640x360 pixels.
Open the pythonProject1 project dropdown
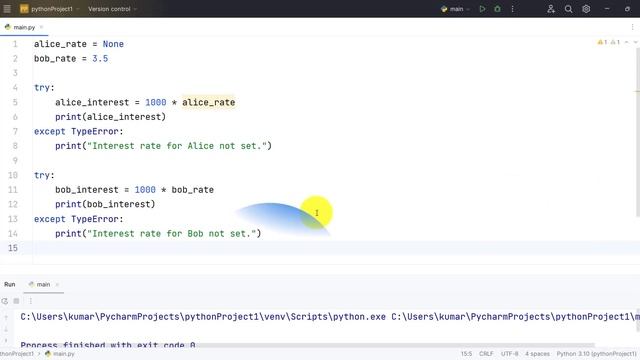click(x=49, y=9)
